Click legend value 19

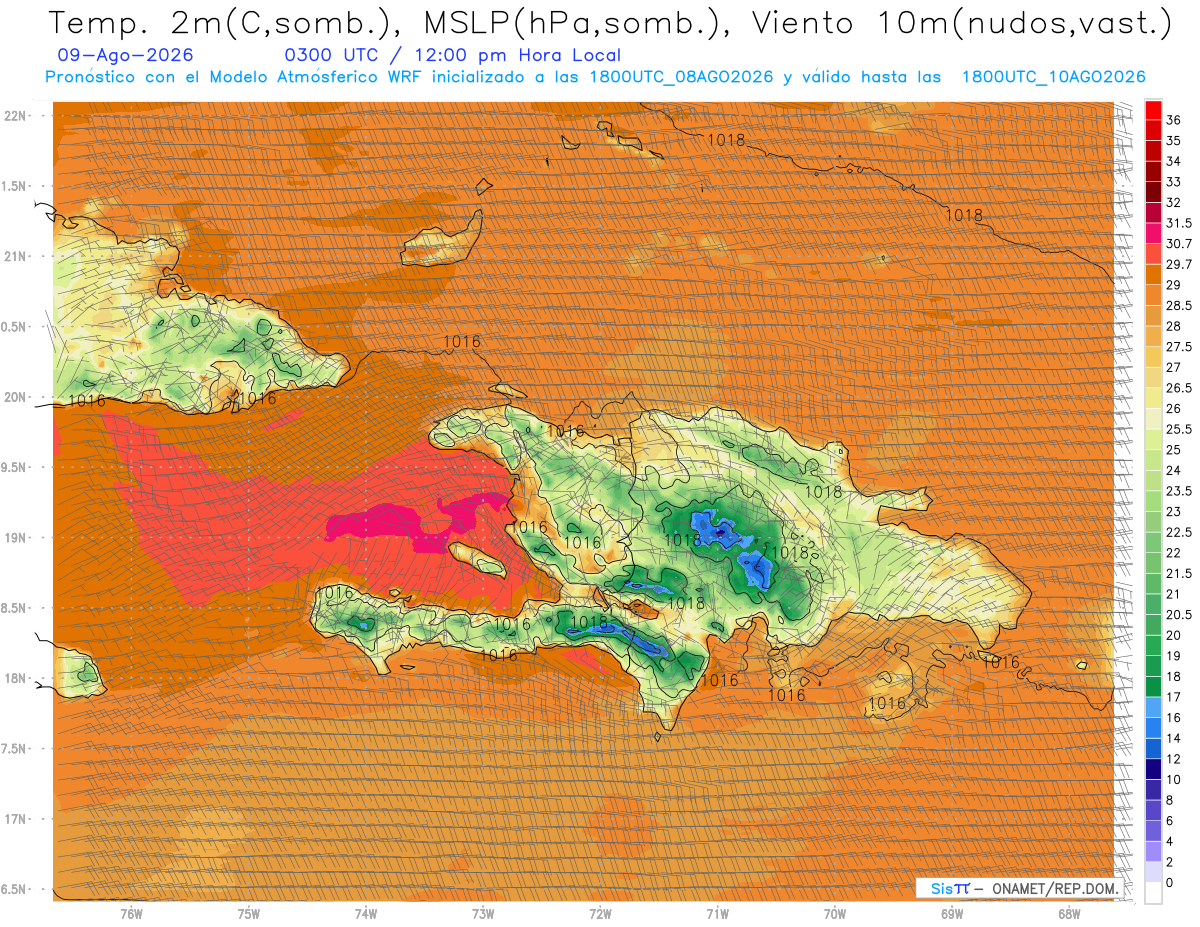click(x=1173, y=656)
